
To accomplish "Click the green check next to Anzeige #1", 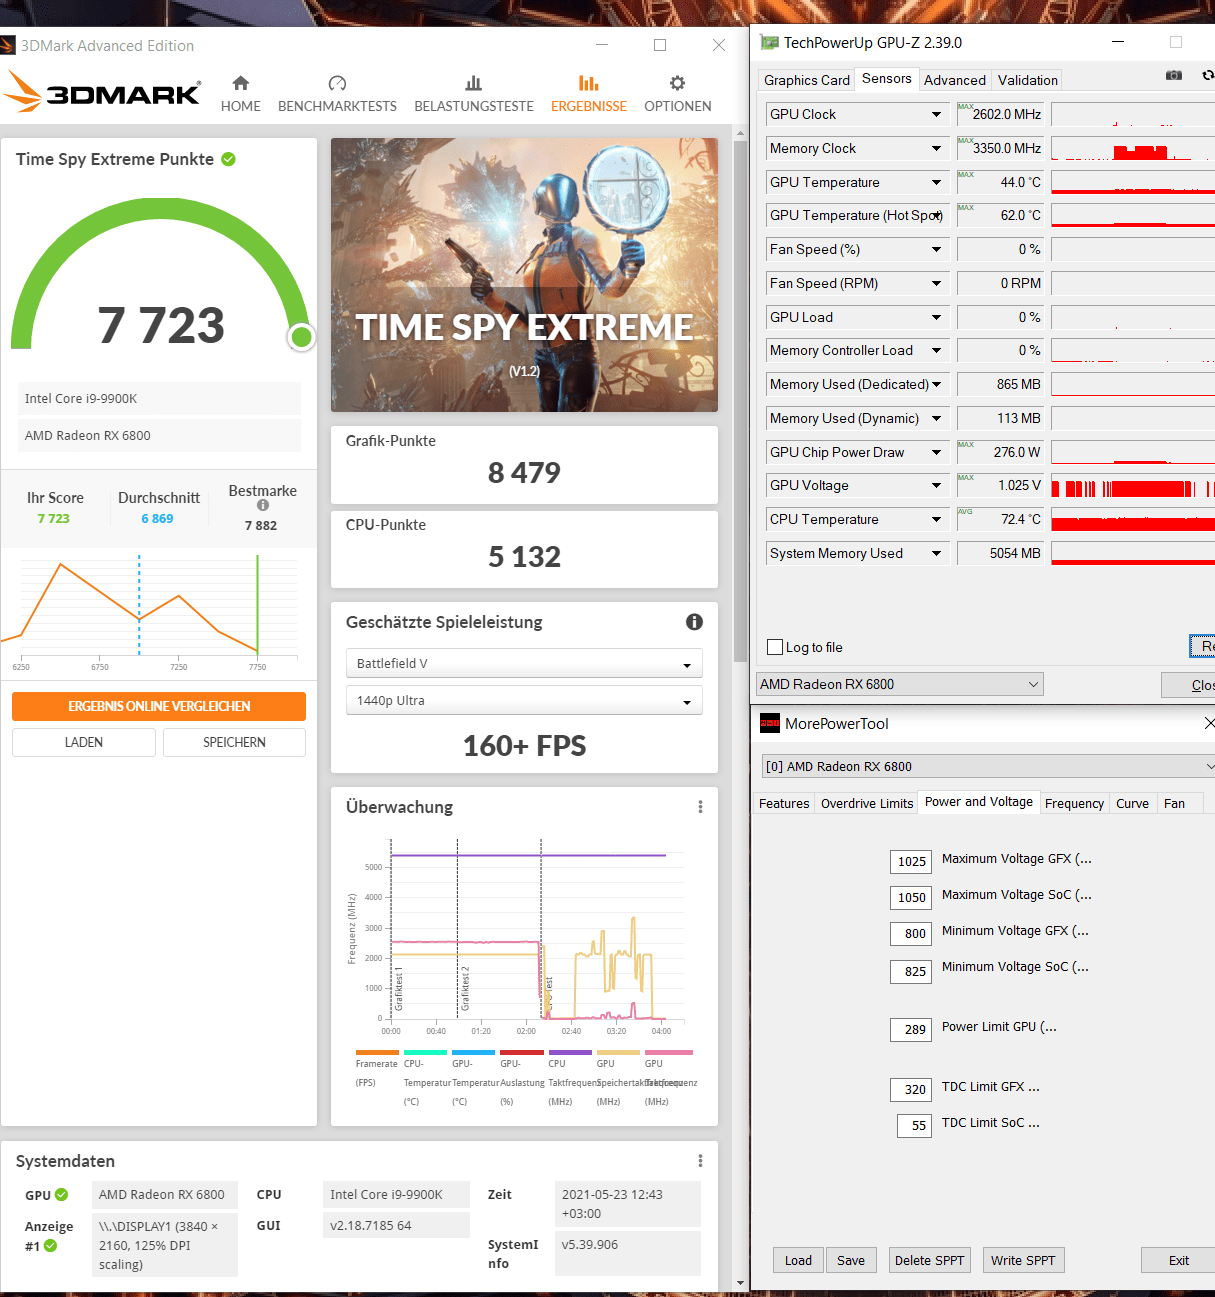I will (x=50, y=1246).
